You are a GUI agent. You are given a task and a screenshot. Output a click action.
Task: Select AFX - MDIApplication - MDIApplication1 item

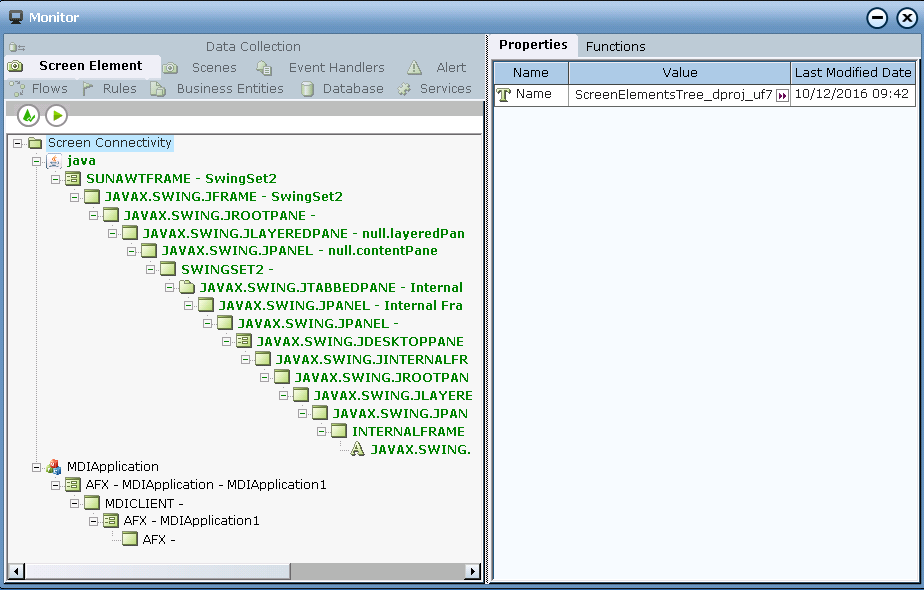point(206,485)
